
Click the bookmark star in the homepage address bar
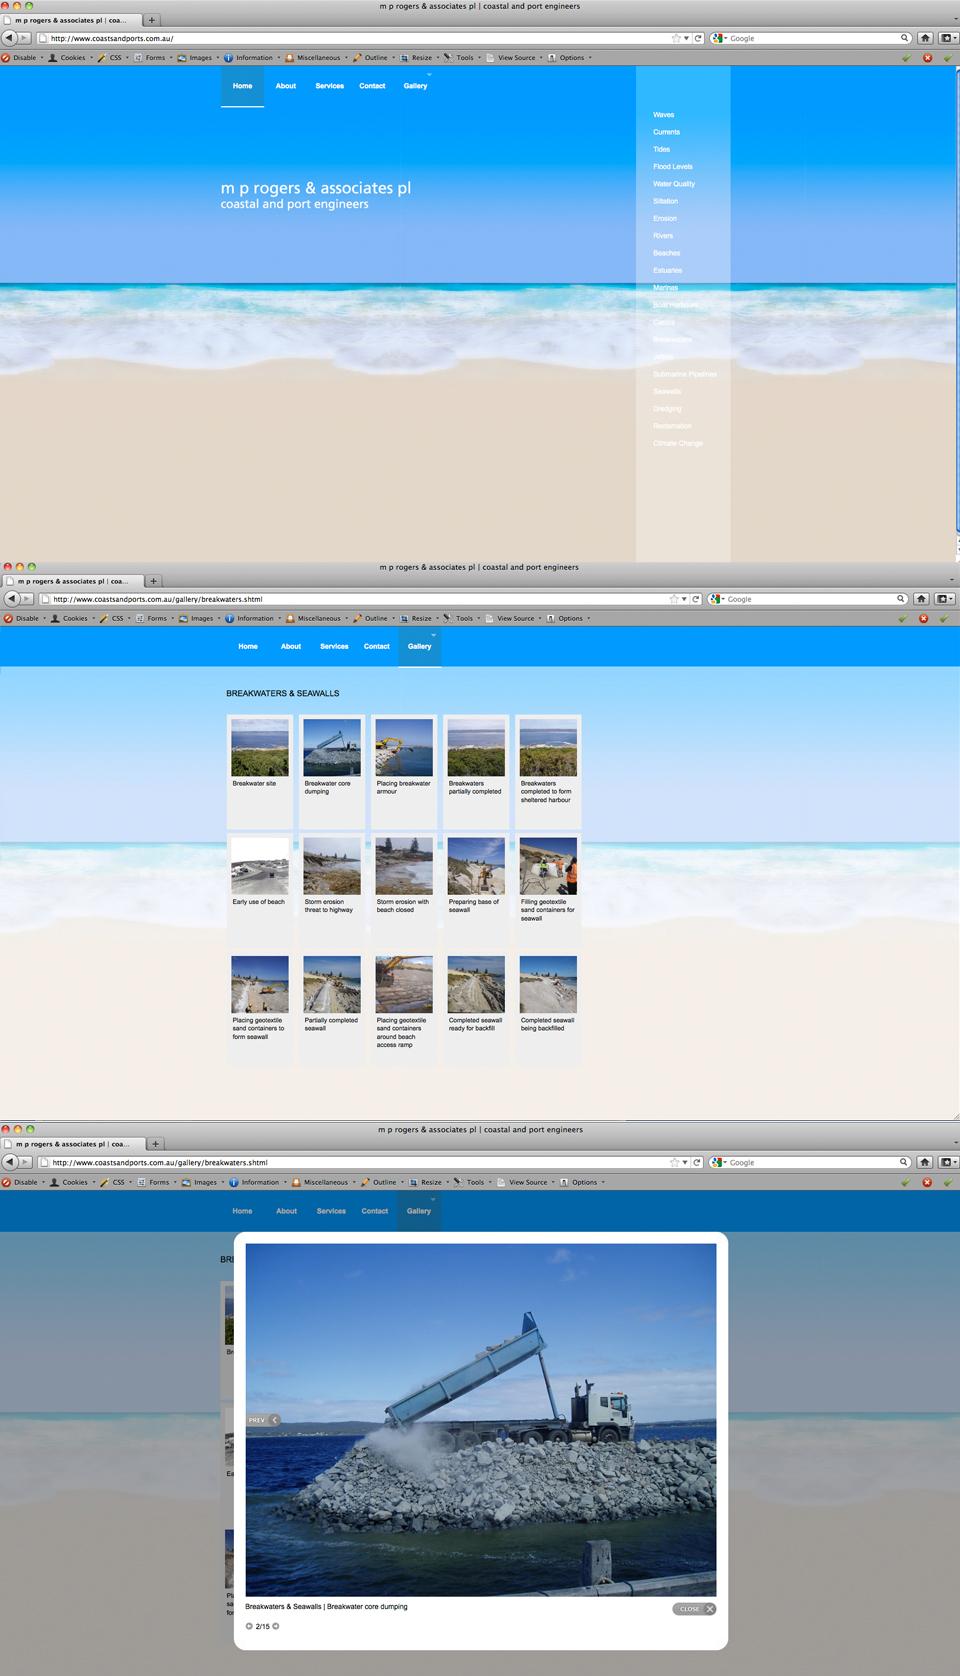[676, 38]
